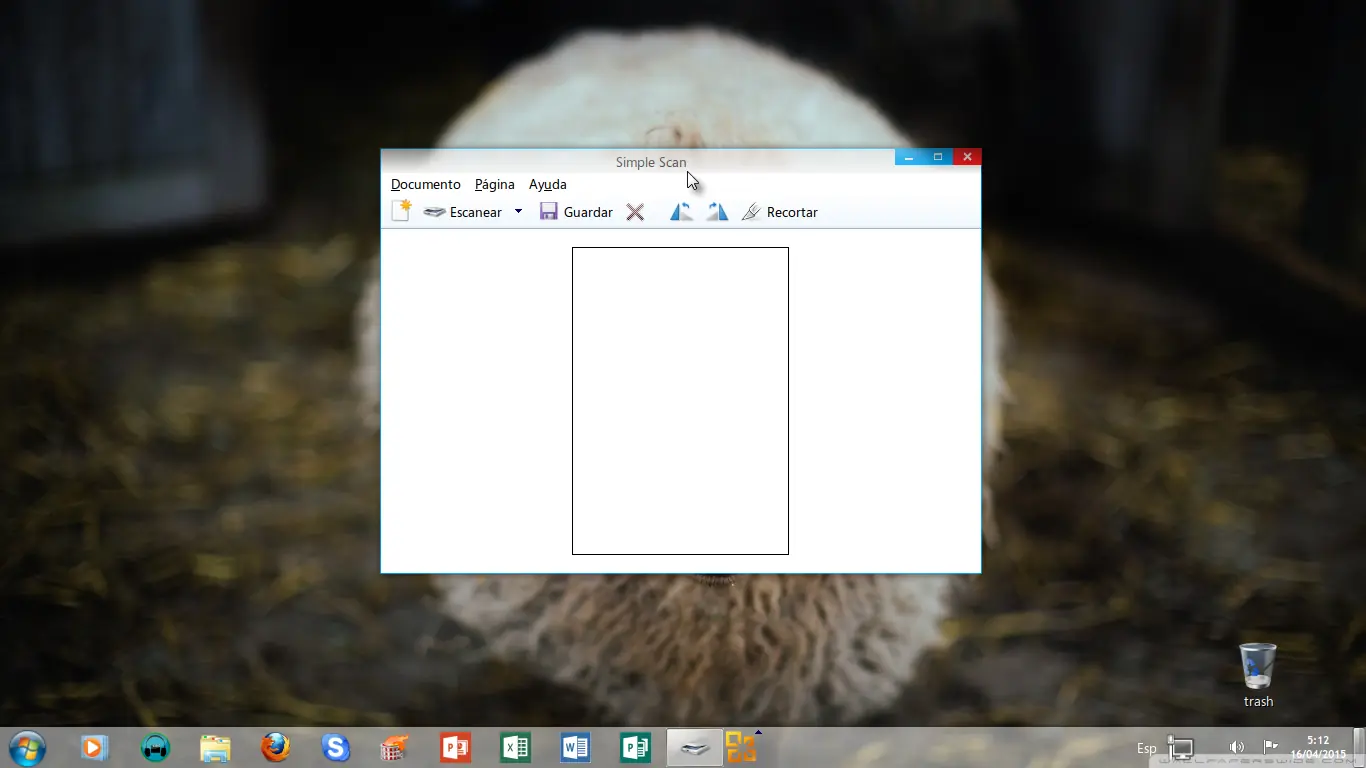Click the Esp keyboard language indicator
This screenshot has height=768, width=1366.
click(x=1147, y=748)
